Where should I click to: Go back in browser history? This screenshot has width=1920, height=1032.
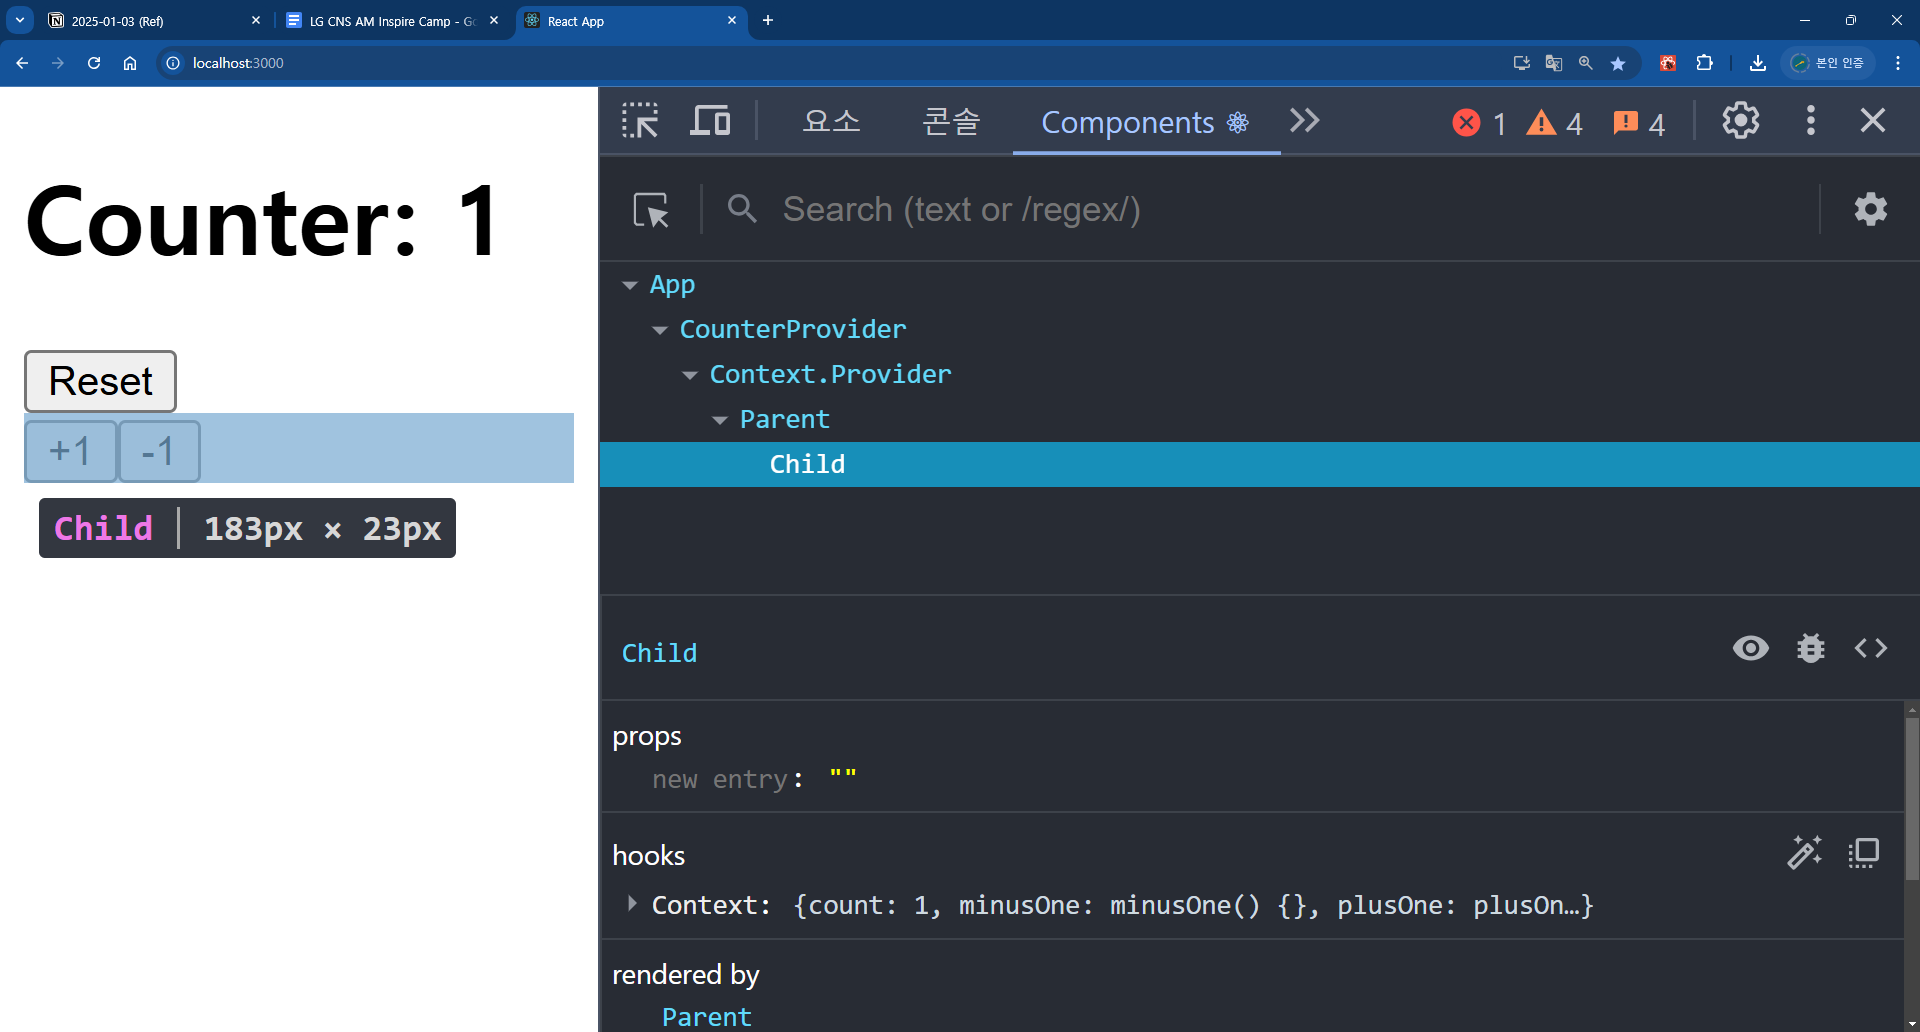pos(22,63)
